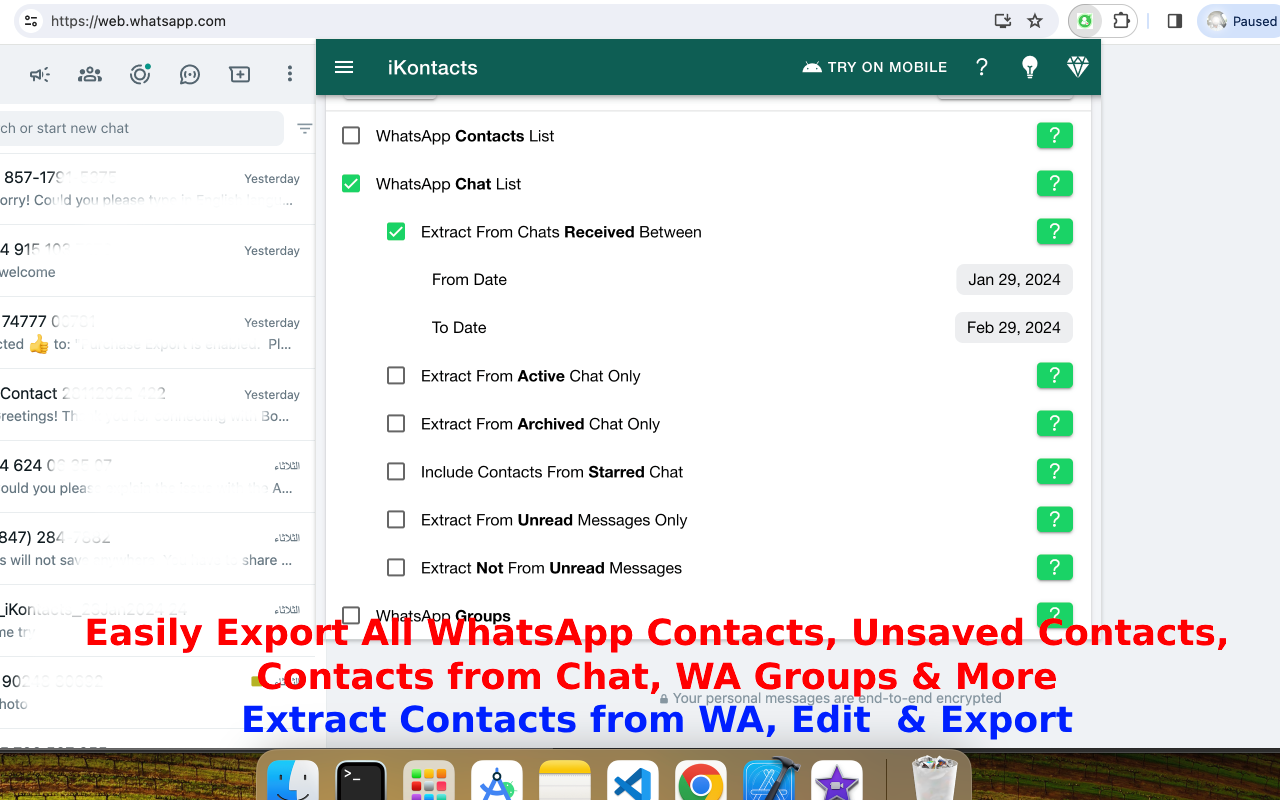Open the iKontacts hamburger menu
Image resolution: width=1280 pixels, height=800 pixels.
344,67
